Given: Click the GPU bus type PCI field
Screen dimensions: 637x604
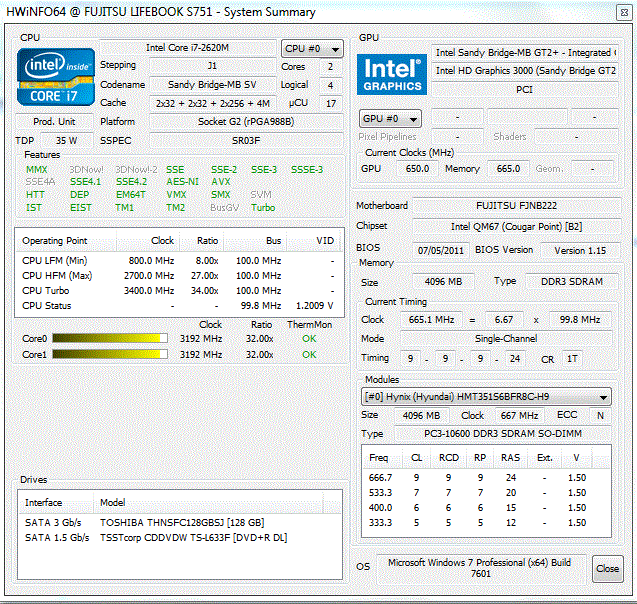Looking at the screenshot, I should [525, 90].
